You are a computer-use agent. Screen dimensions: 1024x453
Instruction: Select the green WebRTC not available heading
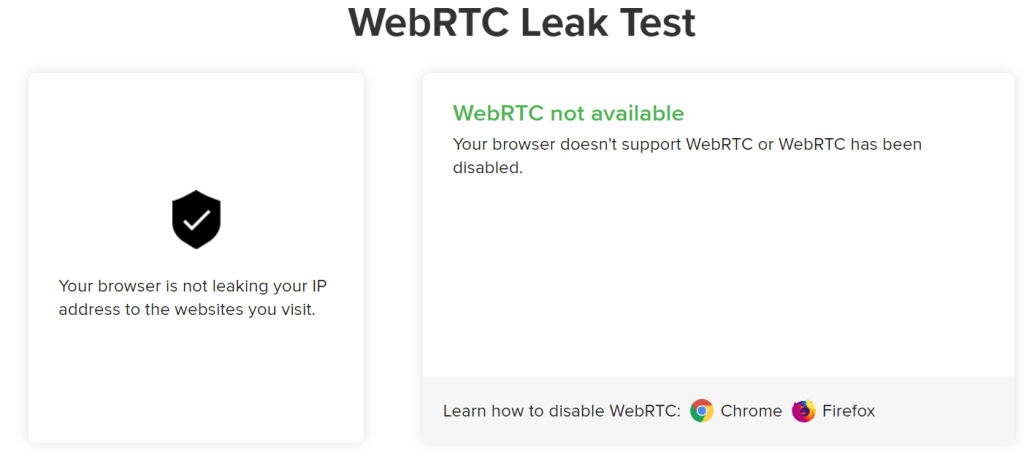[568, 113]
